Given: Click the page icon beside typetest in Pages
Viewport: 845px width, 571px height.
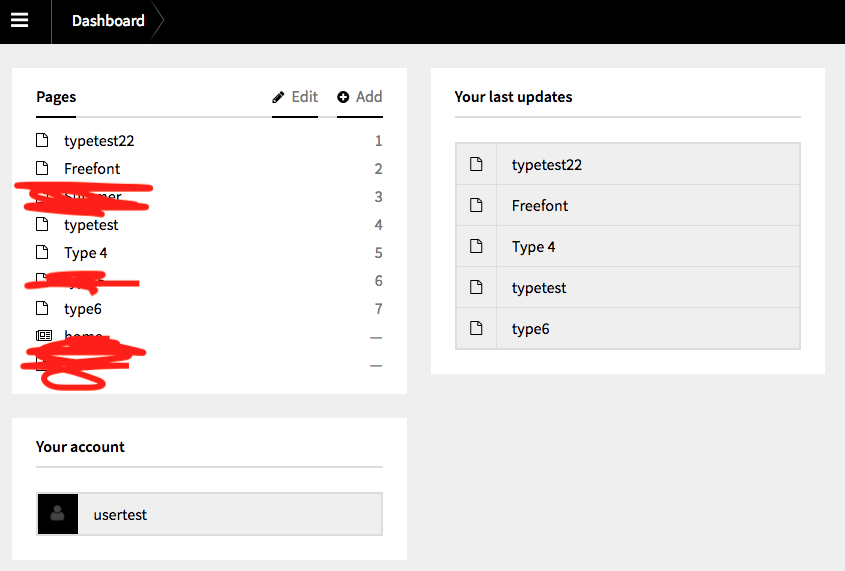Looking at the screenshot, I should 43,225.
